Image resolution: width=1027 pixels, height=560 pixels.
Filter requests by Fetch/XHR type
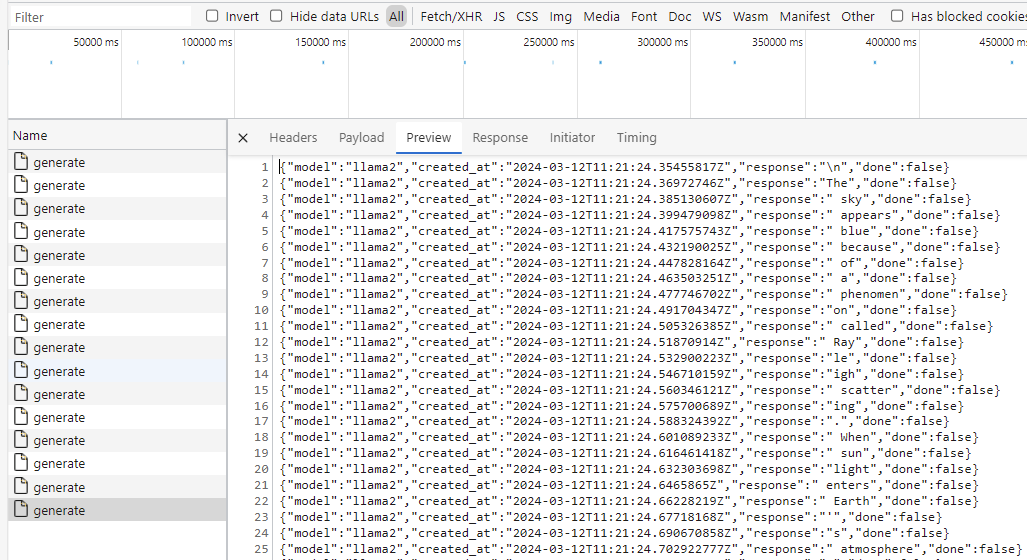click(x=451, y=16)
